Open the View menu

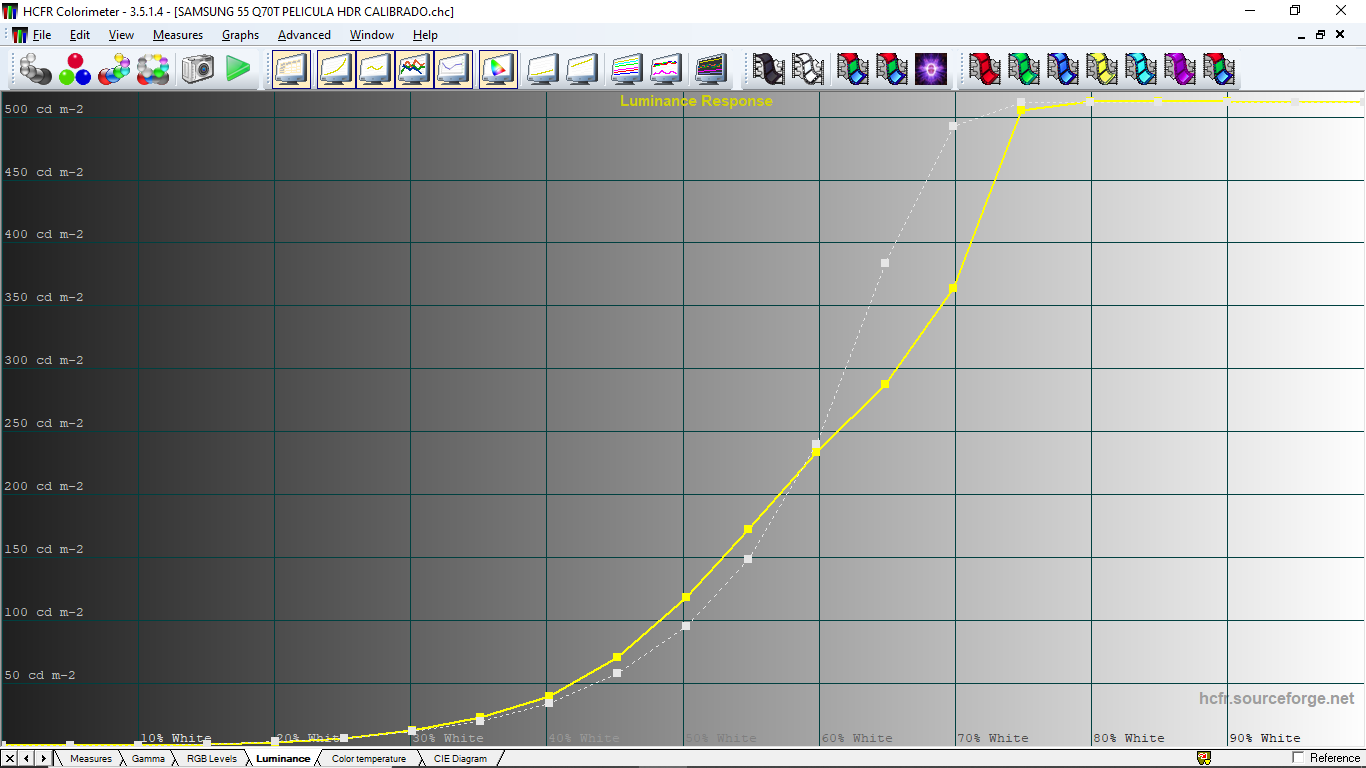(x=121, y=35)
